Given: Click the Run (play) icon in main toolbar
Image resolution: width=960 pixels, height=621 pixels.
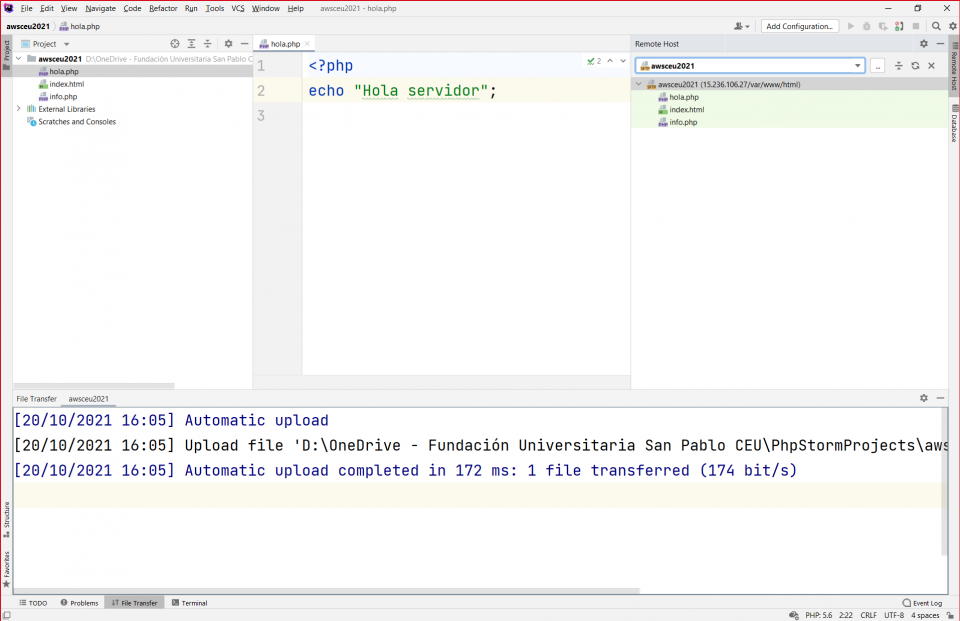Looking at the screenshot, I should pos(850,26).
